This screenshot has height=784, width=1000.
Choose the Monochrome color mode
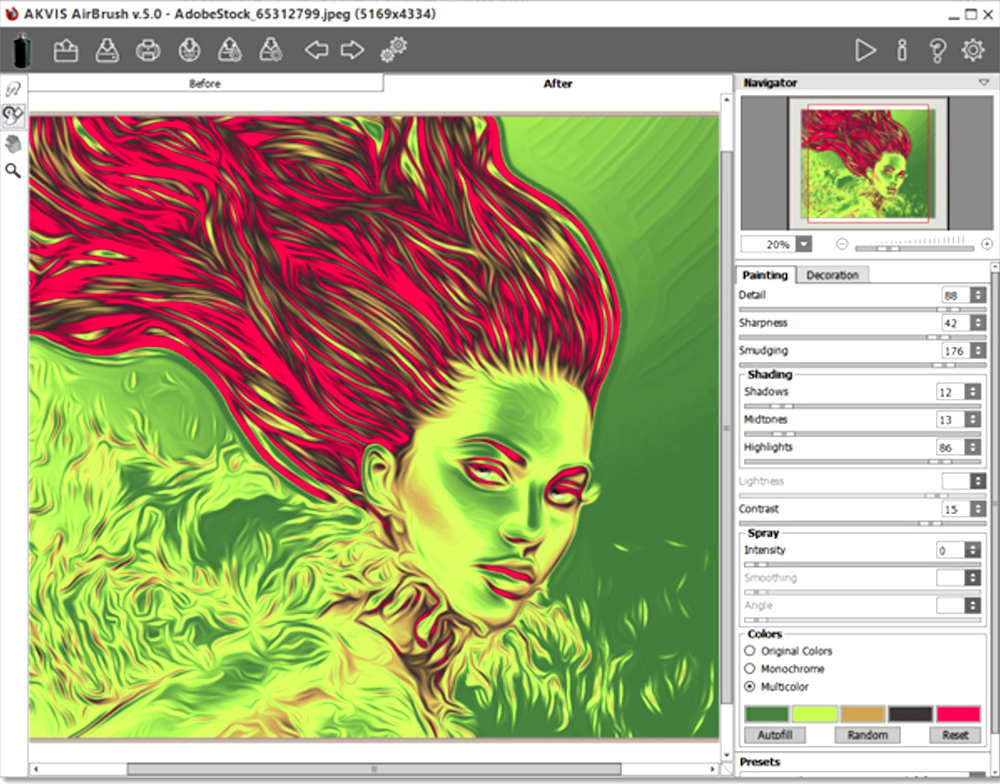(750, 668)
